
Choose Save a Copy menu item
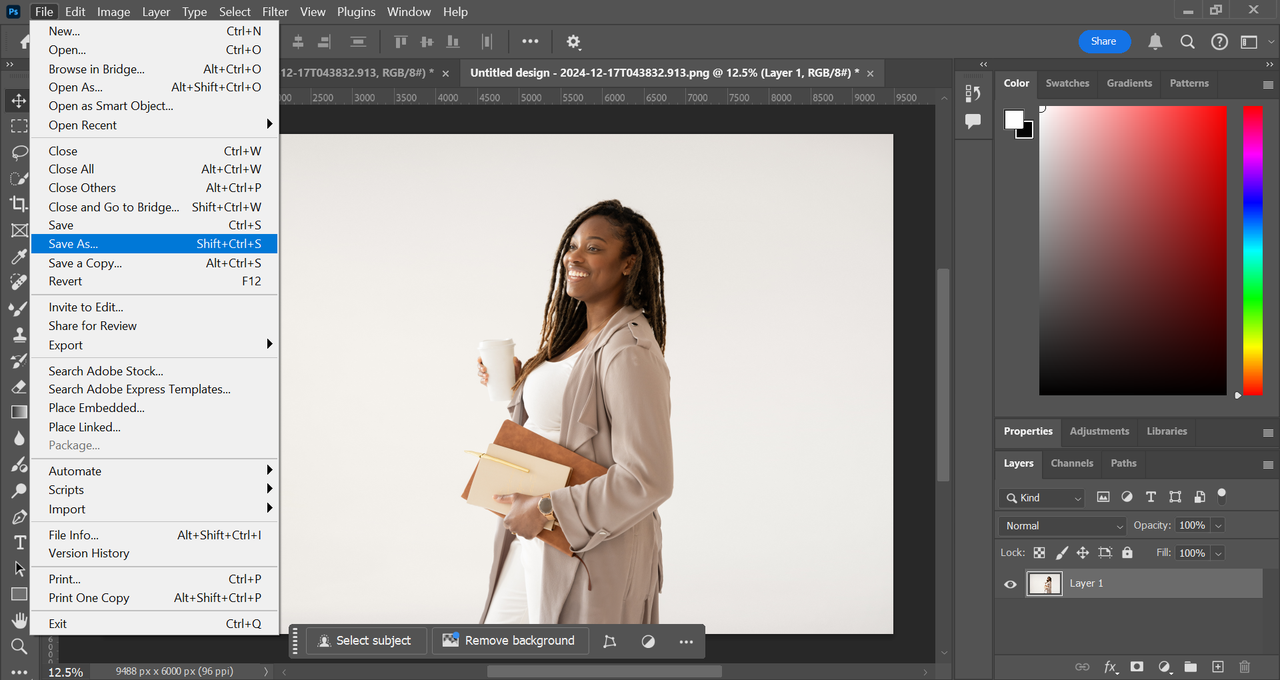coord(154,263)
